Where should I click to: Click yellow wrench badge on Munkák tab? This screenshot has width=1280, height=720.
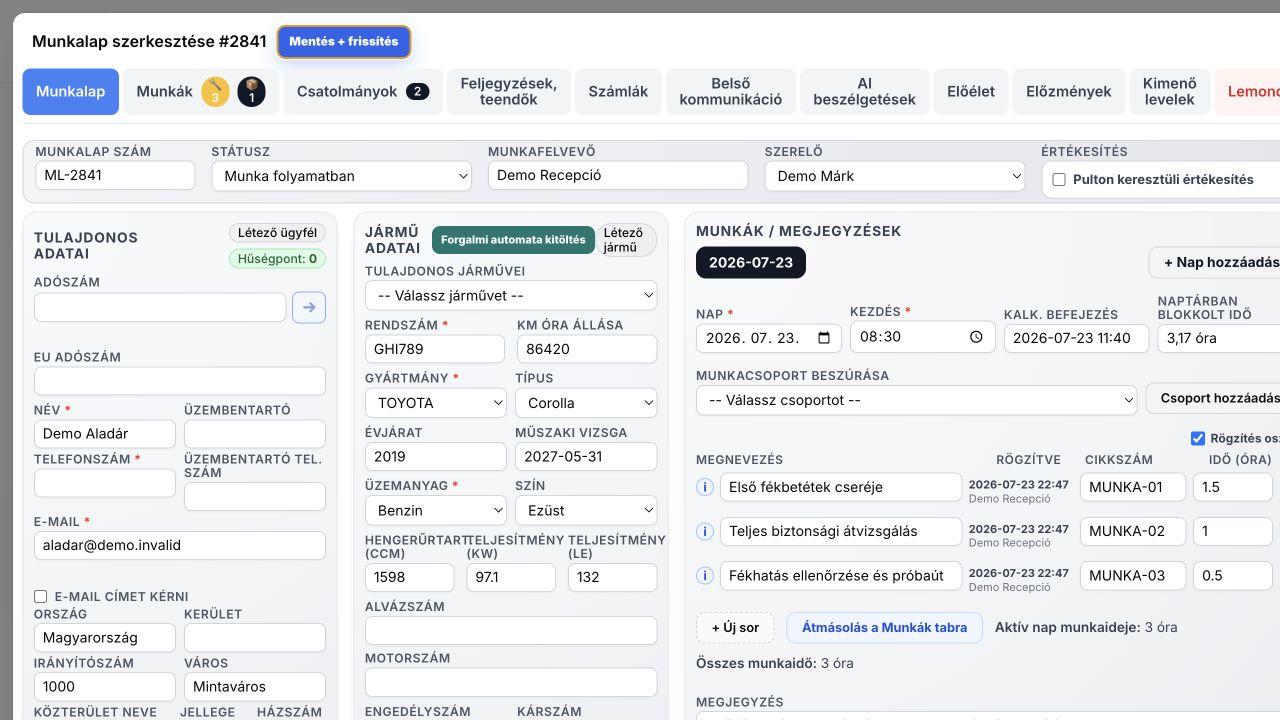click(x=215, y=92)
